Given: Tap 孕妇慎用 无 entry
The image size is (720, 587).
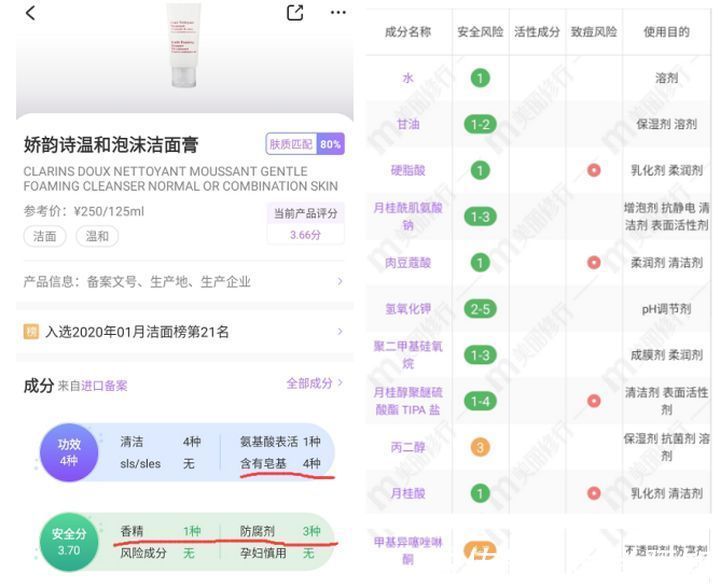Looking at the screenshot, I should 277,553.
